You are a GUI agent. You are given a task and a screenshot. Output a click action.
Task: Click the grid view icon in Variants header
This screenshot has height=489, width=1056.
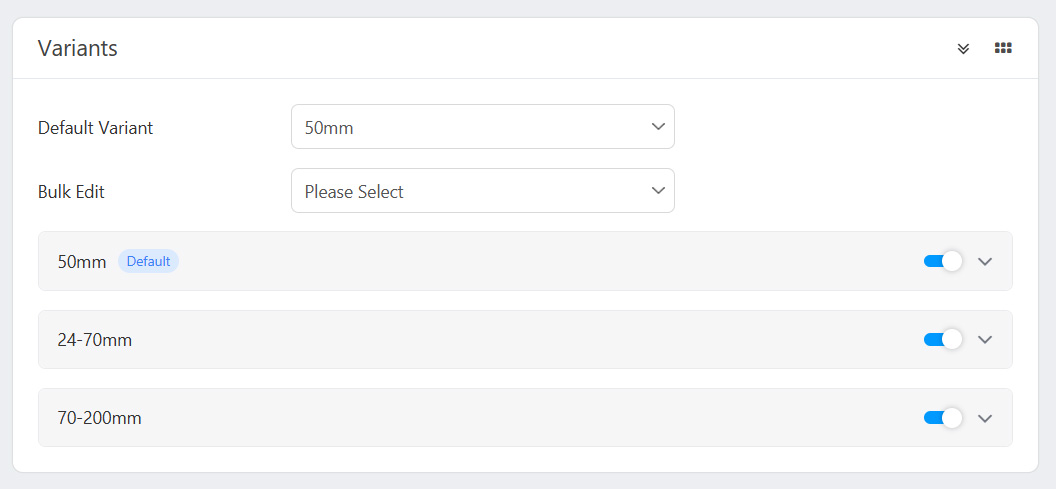point(1003,48)
